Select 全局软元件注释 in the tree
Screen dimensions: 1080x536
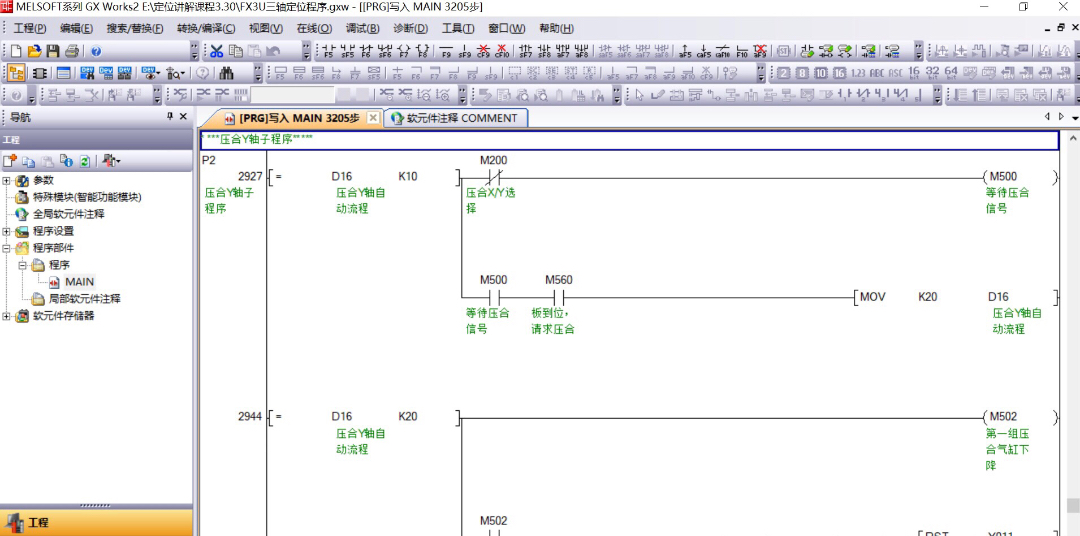tap(68, 214)
